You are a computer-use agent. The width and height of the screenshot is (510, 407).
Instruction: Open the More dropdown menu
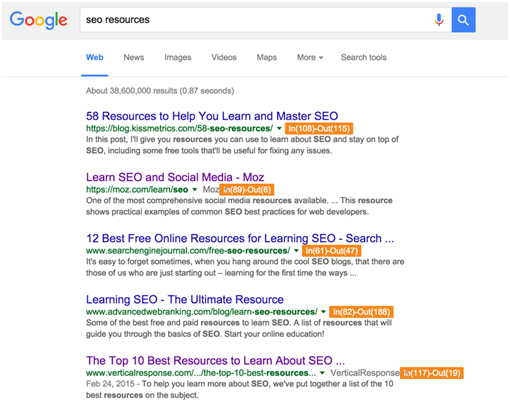(x=310, y=57)
